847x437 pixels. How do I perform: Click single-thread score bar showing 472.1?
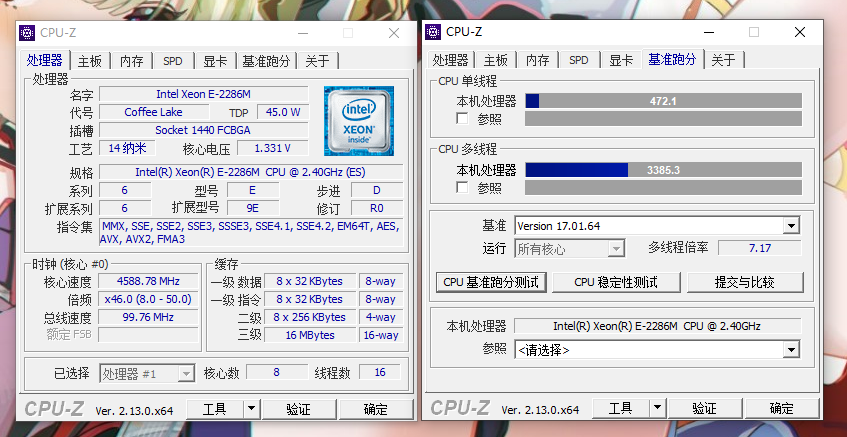(x=663, y=101)
